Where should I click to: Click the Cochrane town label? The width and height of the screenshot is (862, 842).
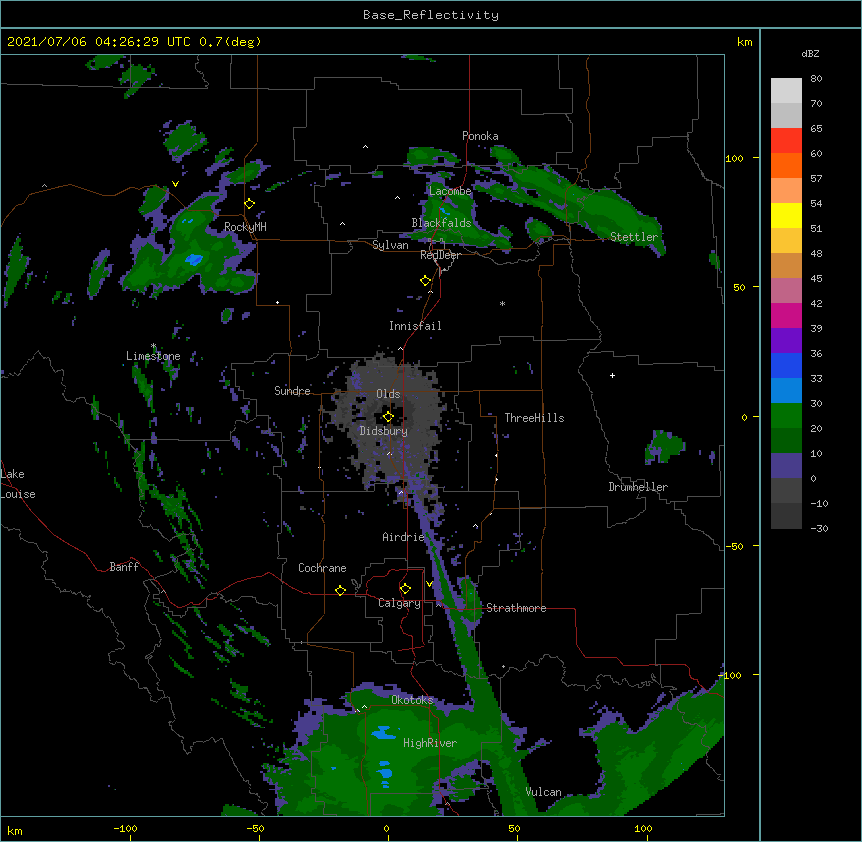tap(322, 568)
